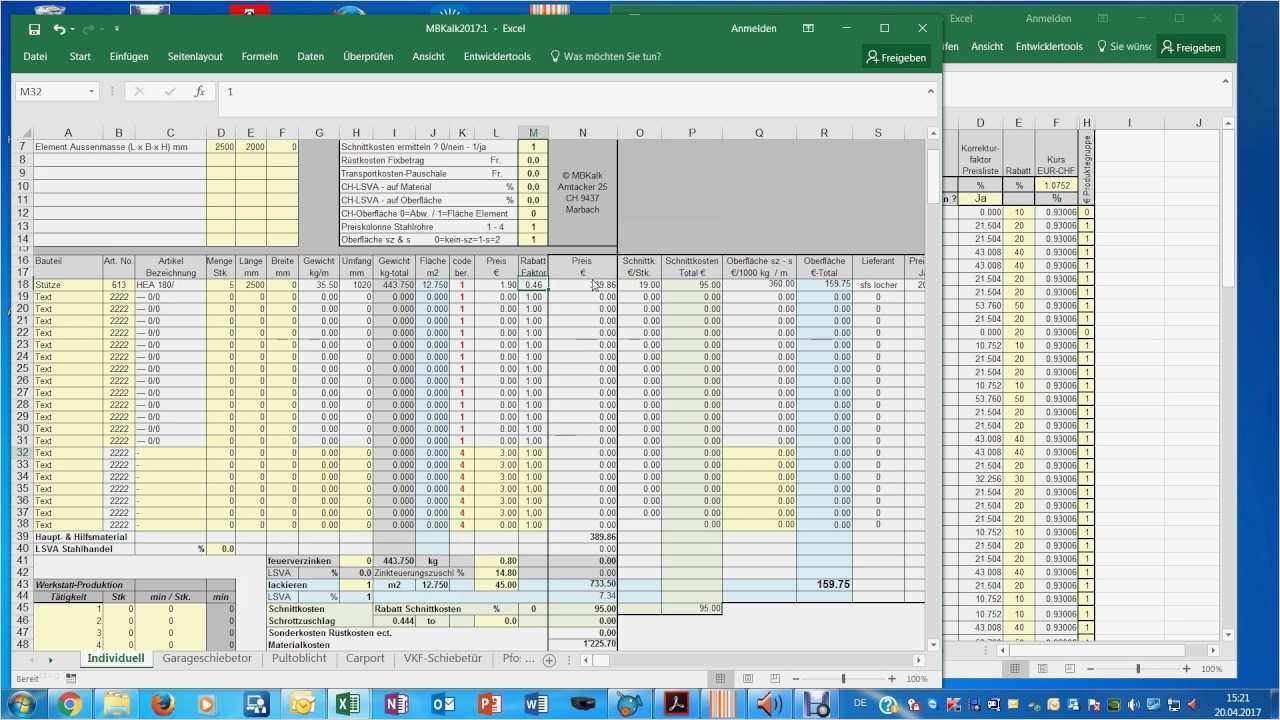Screen dimensions: 1280x720
Task: Switch to Normal view in front window status bar
Action: point(720,679)
